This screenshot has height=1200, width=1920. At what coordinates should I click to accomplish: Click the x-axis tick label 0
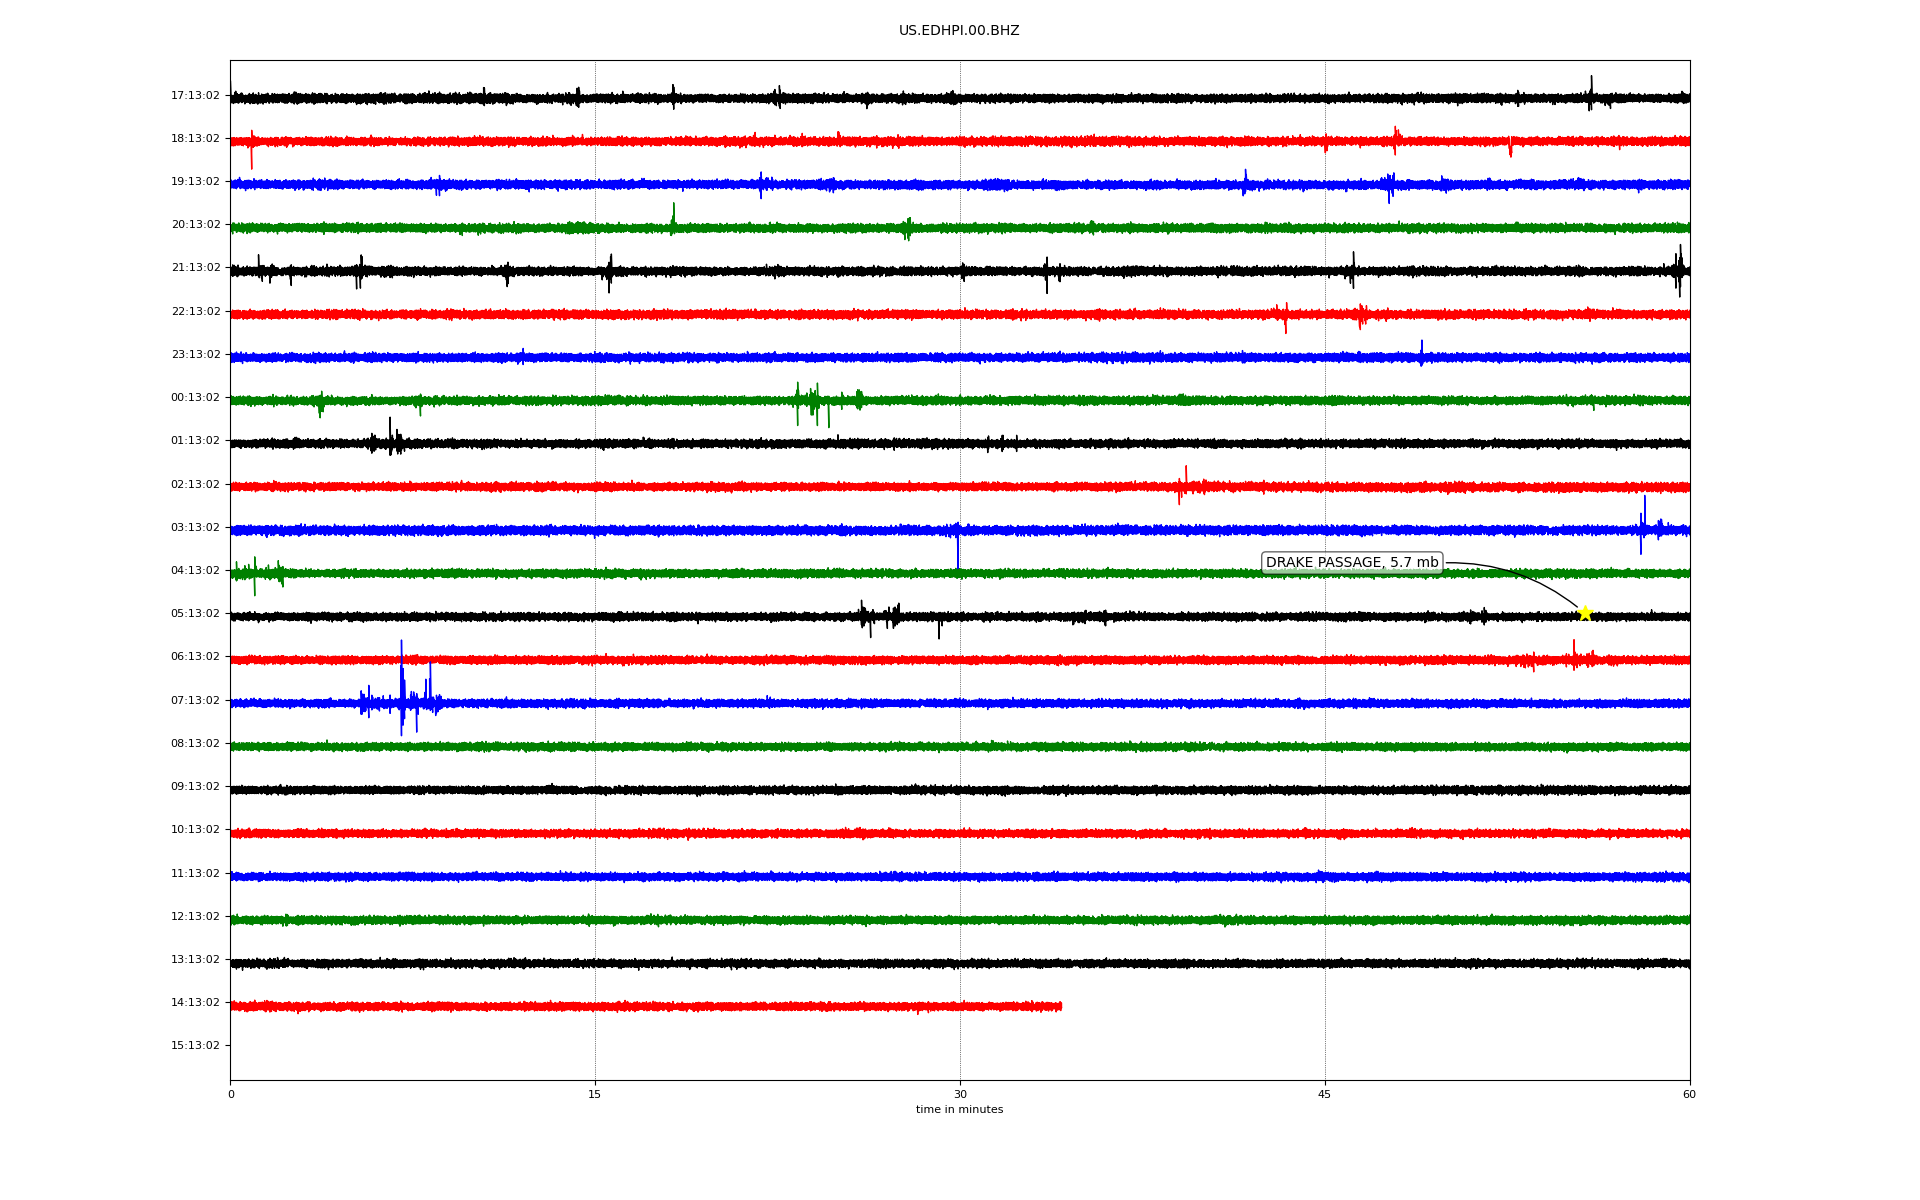click(x=231, y=1095)
